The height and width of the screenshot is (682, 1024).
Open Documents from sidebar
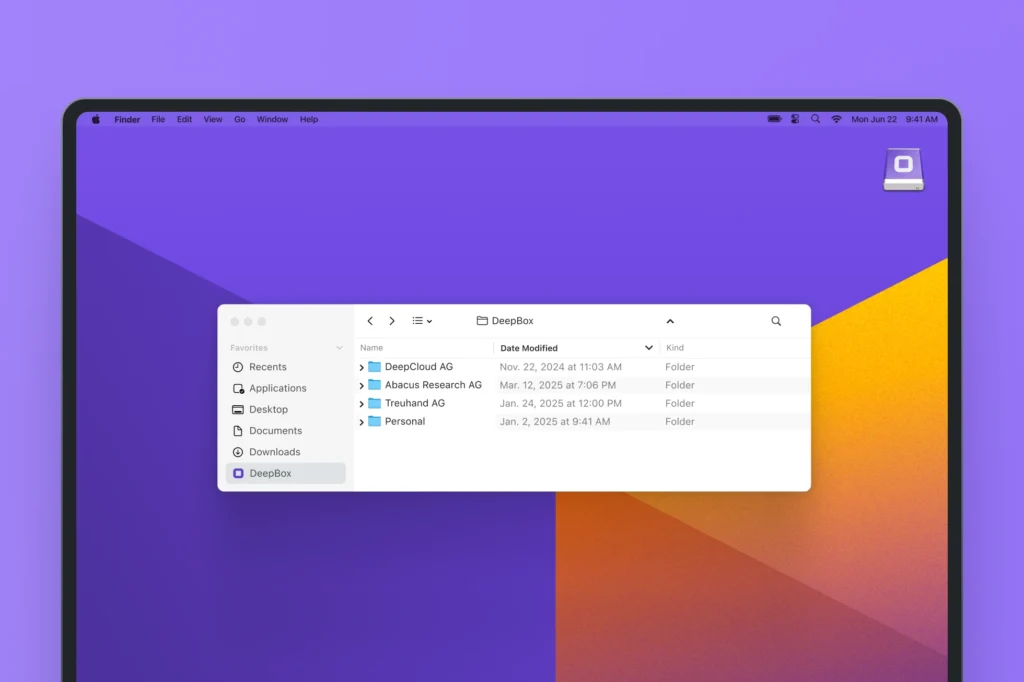285,430
